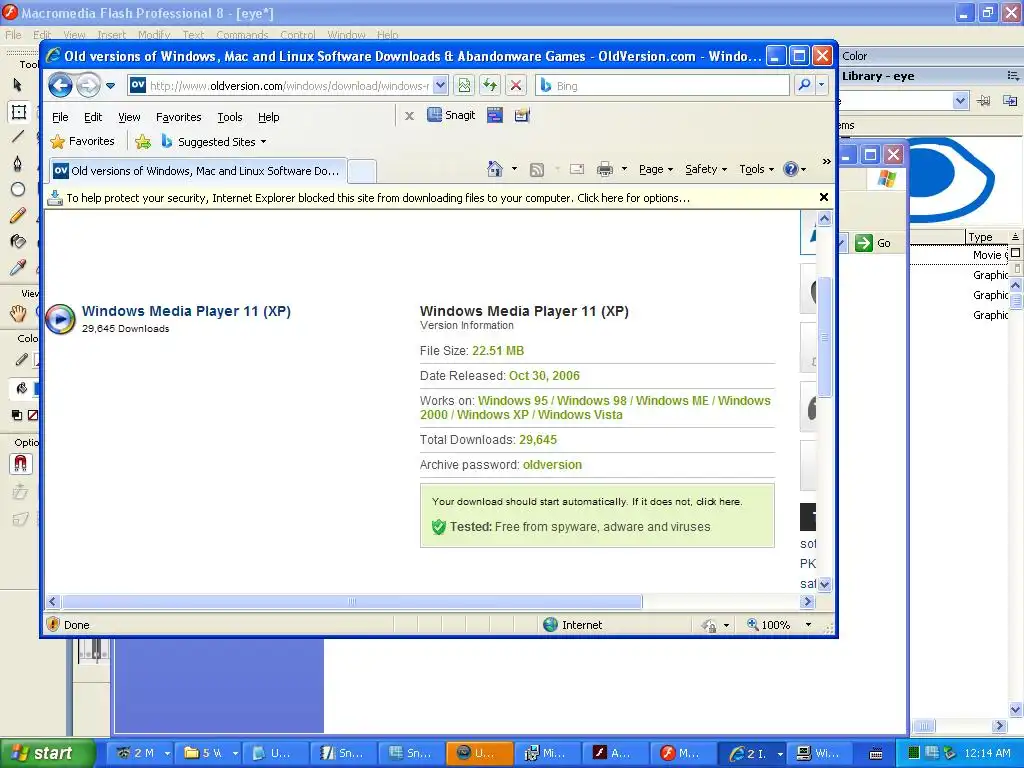Open the IE Tools menu
1024x768 pixels.
pyautogui.click(x=229, y=117)
